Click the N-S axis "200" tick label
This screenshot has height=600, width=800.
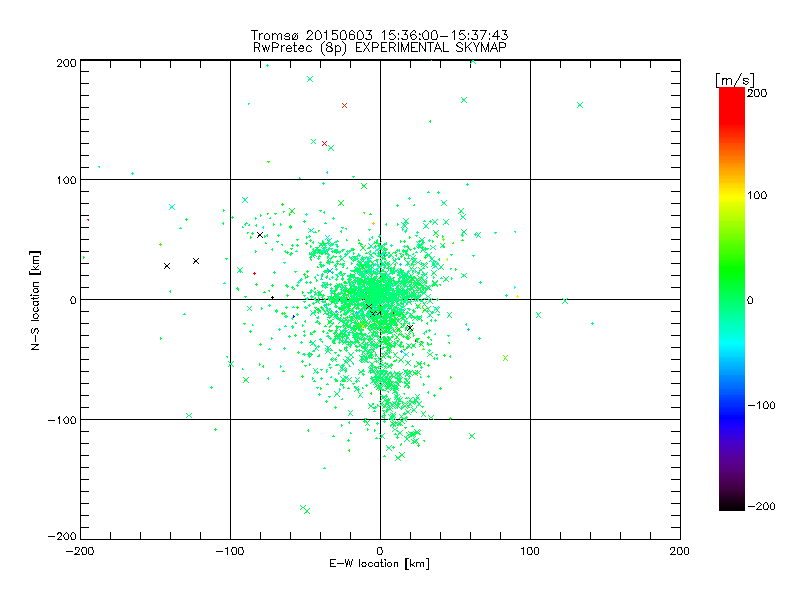point(66,63)
